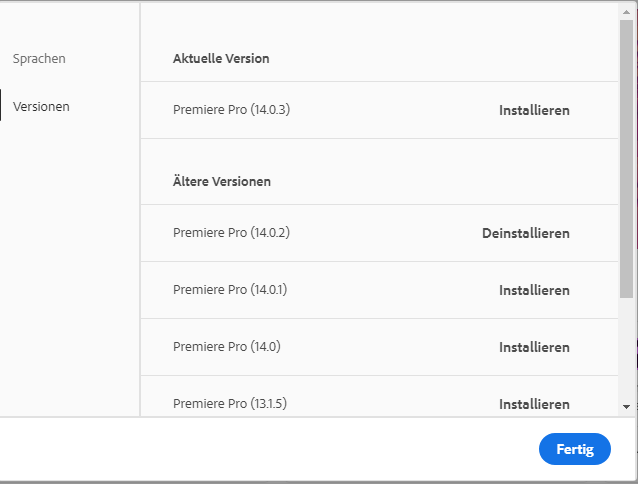Uninstall Premiere Pro 14.0.2 via Deinstallieren
Viewport: 638px width, 484px height.
coord(525,233)
